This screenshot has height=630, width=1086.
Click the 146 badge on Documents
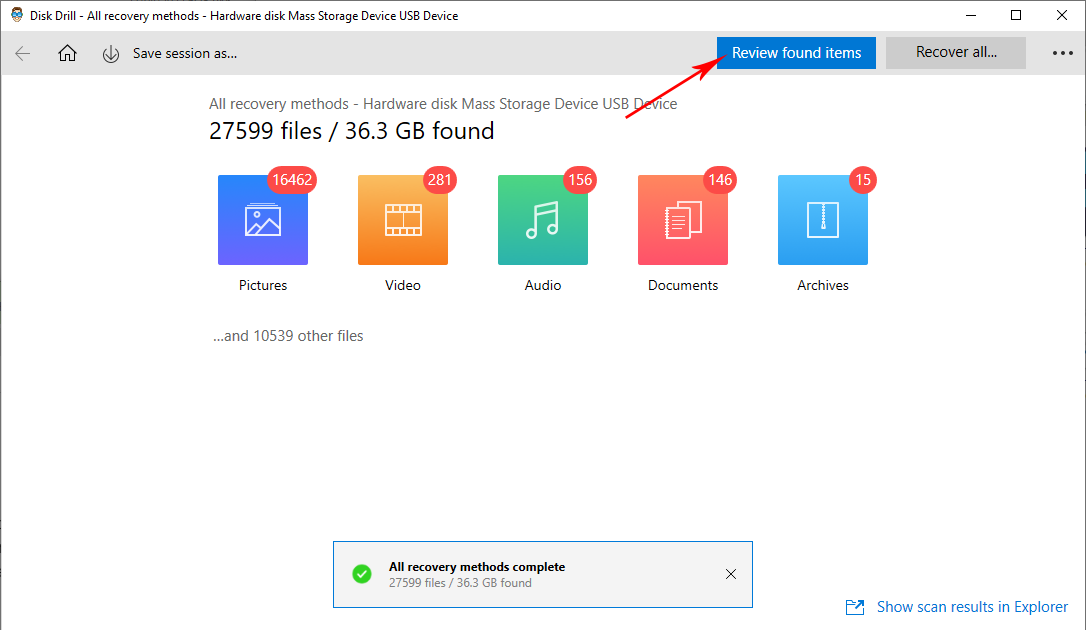click(x=720, y=180)
